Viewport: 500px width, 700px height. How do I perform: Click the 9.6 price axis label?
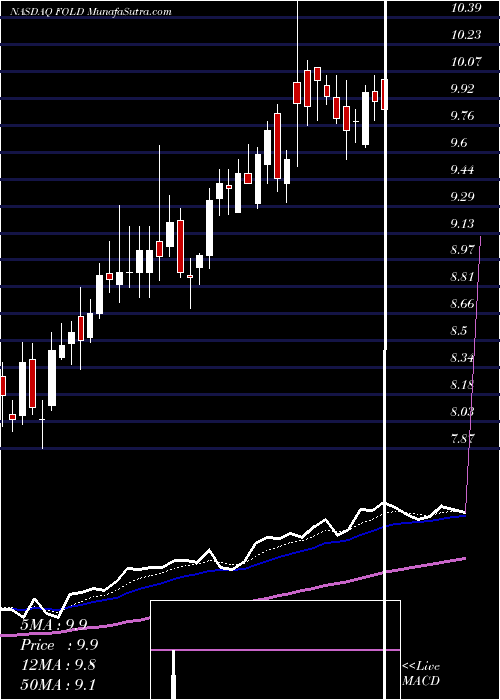pos(459,142)
